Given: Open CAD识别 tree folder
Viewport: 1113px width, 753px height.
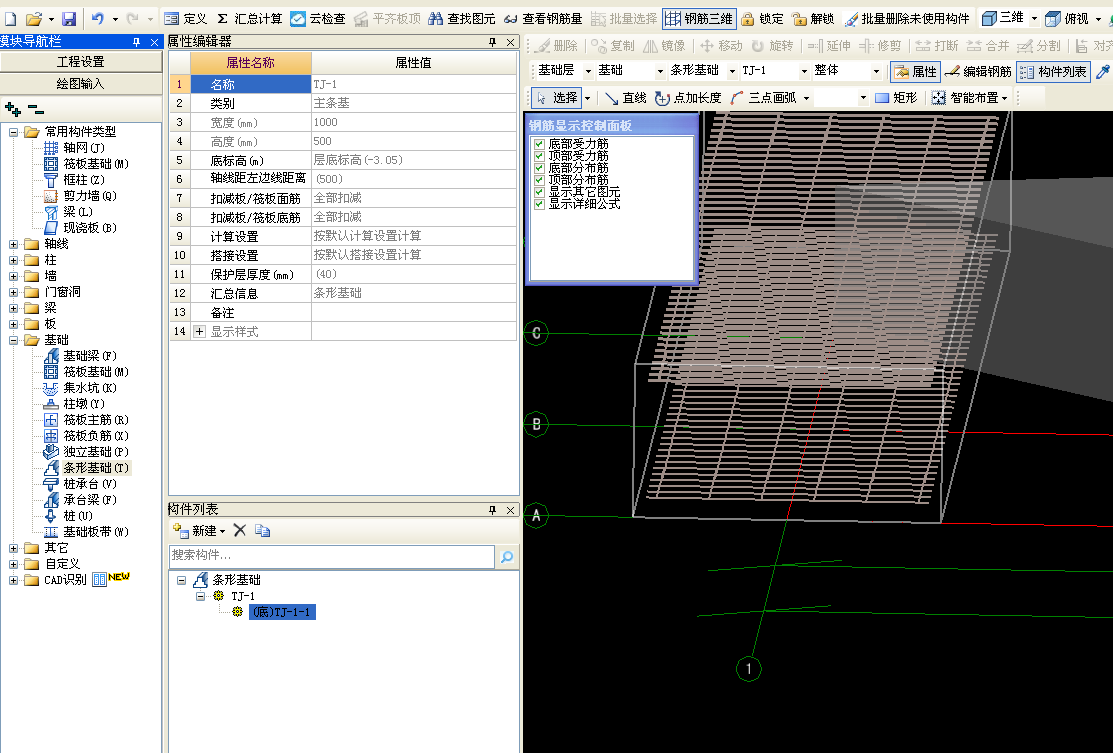Looking at the screenshot, I should pyautogui.click(x=65, y=580).
